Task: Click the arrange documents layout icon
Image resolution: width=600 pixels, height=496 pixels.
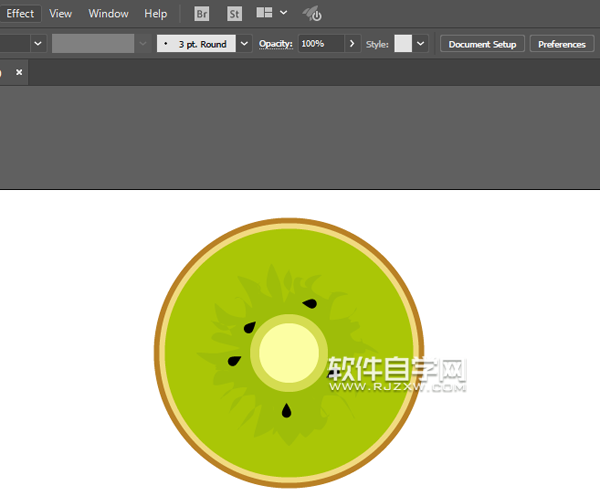Action: click(x=264, y=14)
